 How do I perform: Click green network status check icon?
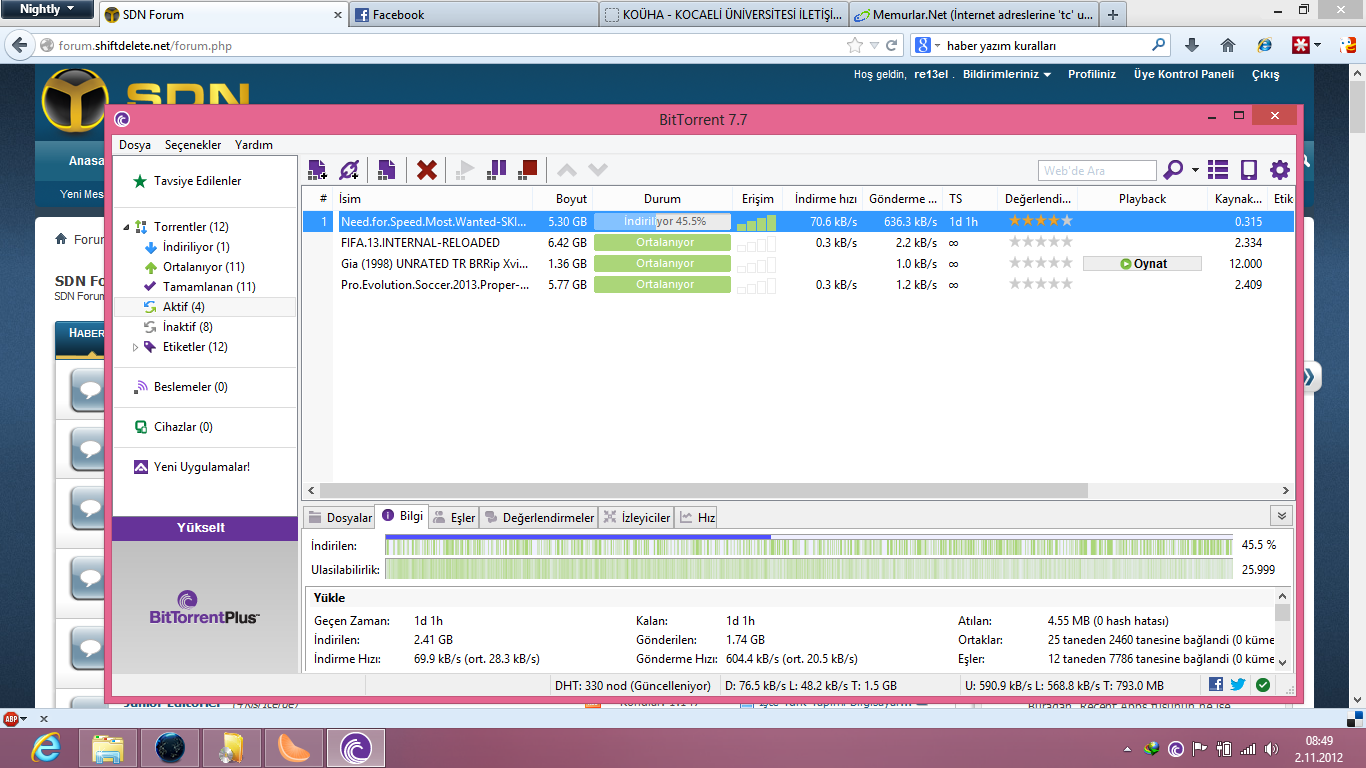coord(1263,685)
